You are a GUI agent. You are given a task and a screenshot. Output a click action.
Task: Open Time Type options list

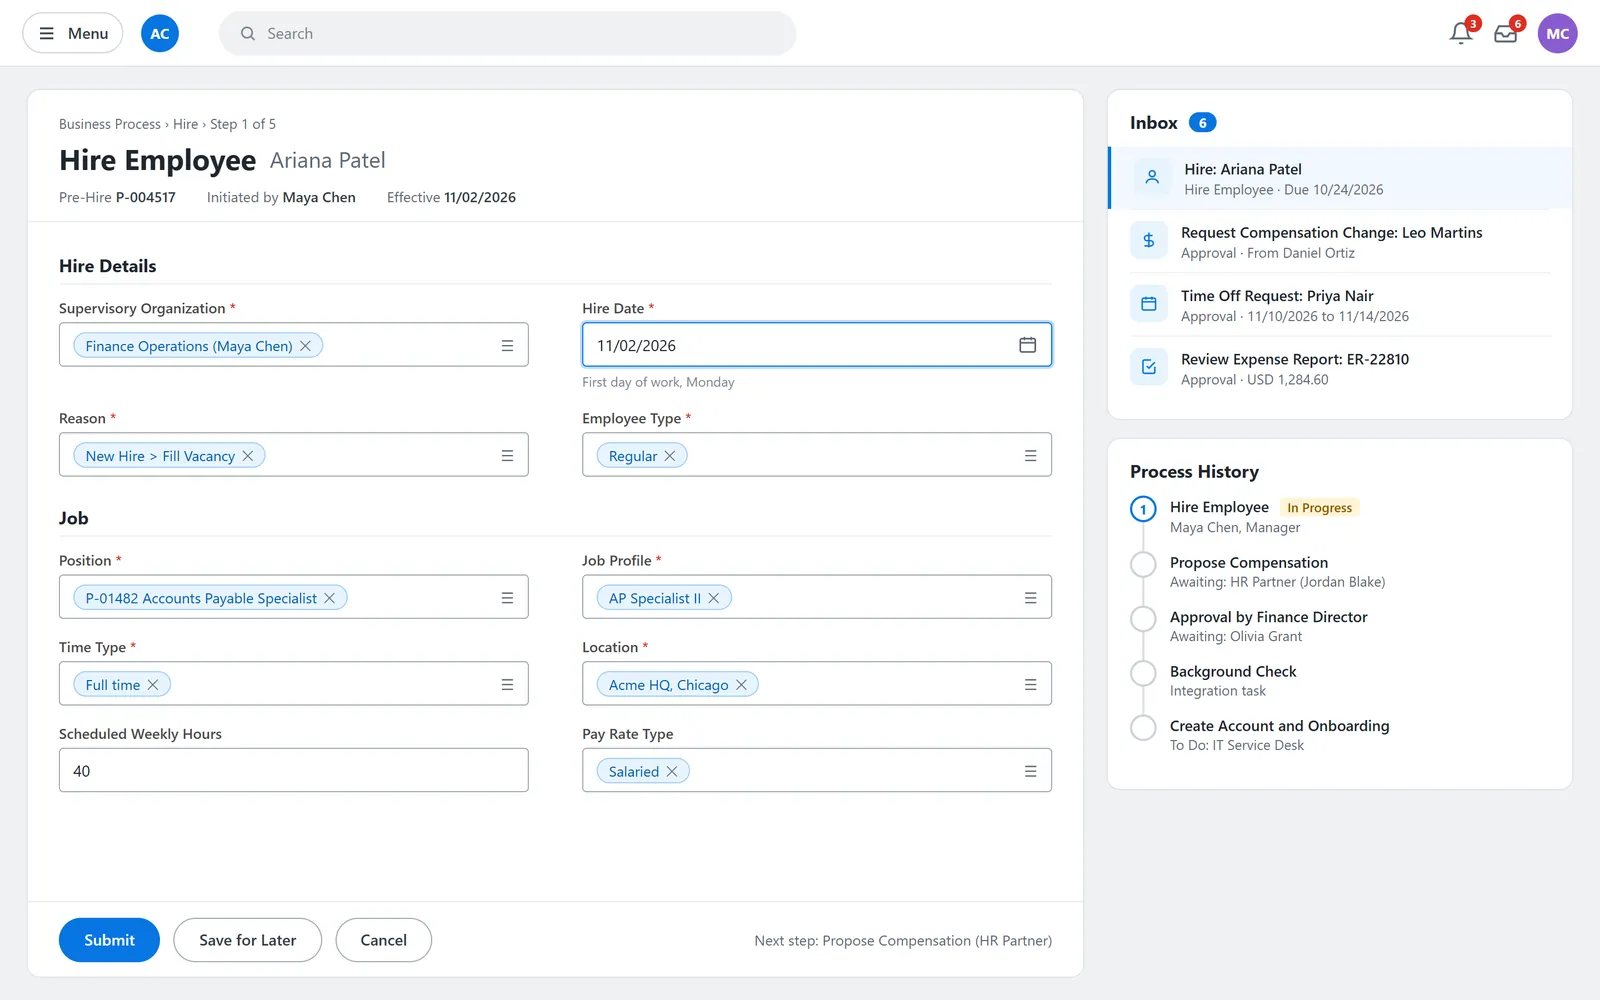coord(507,685)
